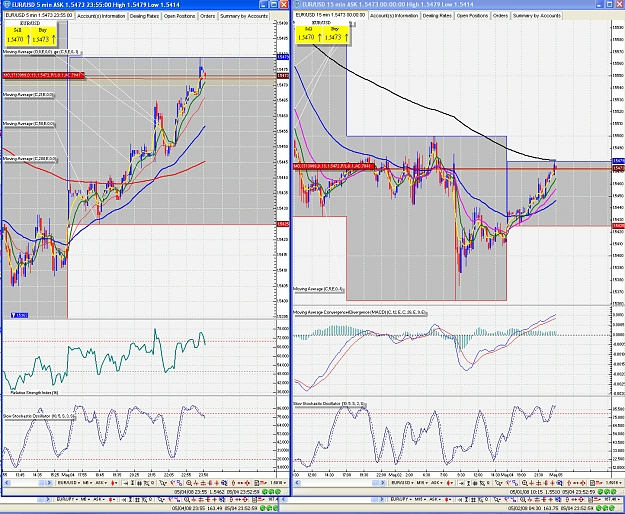The image size is (625, 514).
Task: Click I-beam cursor icon in 15 min toolbar
Action: pos(468,483)
